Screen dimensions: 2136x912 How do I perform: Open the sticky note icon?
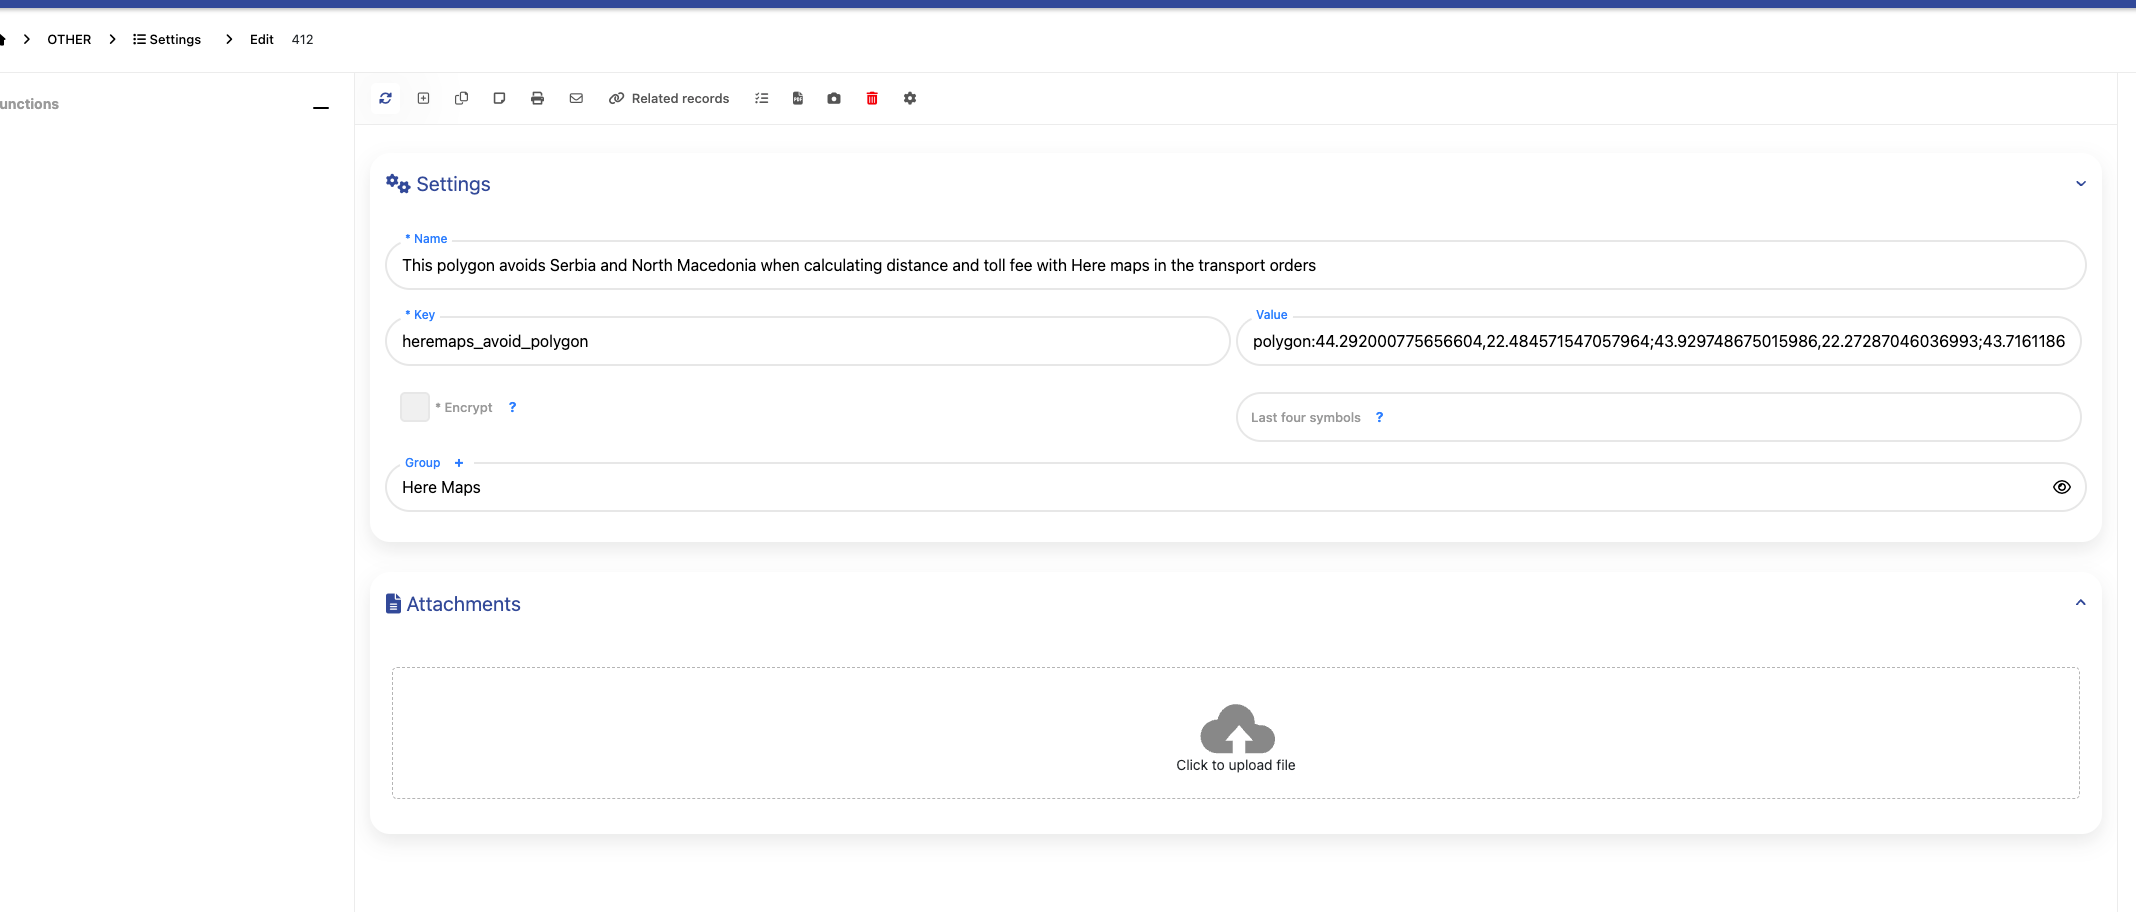click(499, 98)
